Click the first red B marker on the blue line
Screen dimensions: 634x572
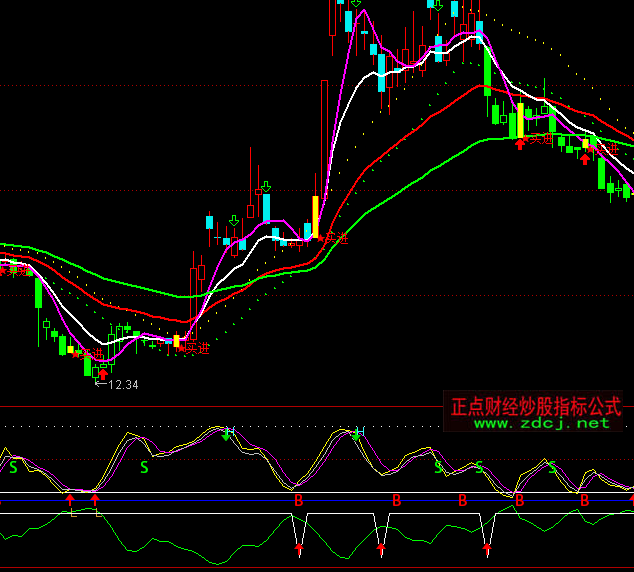297,498
